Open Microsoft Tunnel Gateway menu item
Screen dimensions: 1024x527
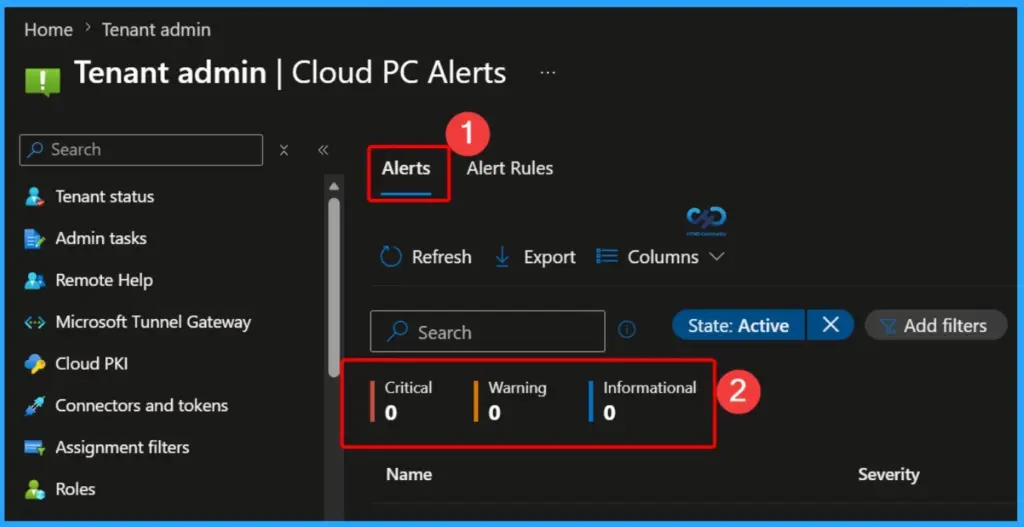tap(153, 323)
